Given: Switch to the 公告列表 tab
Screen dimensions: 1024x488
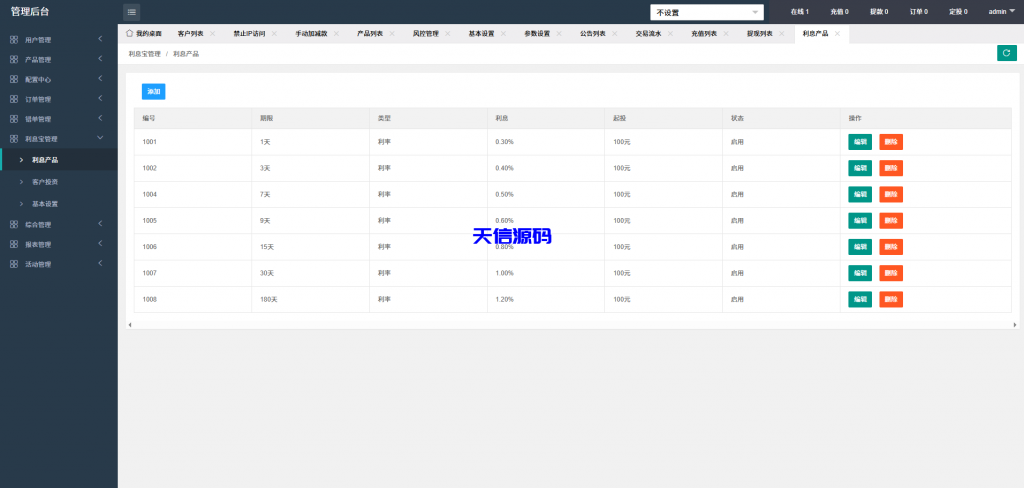Looking at the screenshot, I should click(x=592, y=34).
